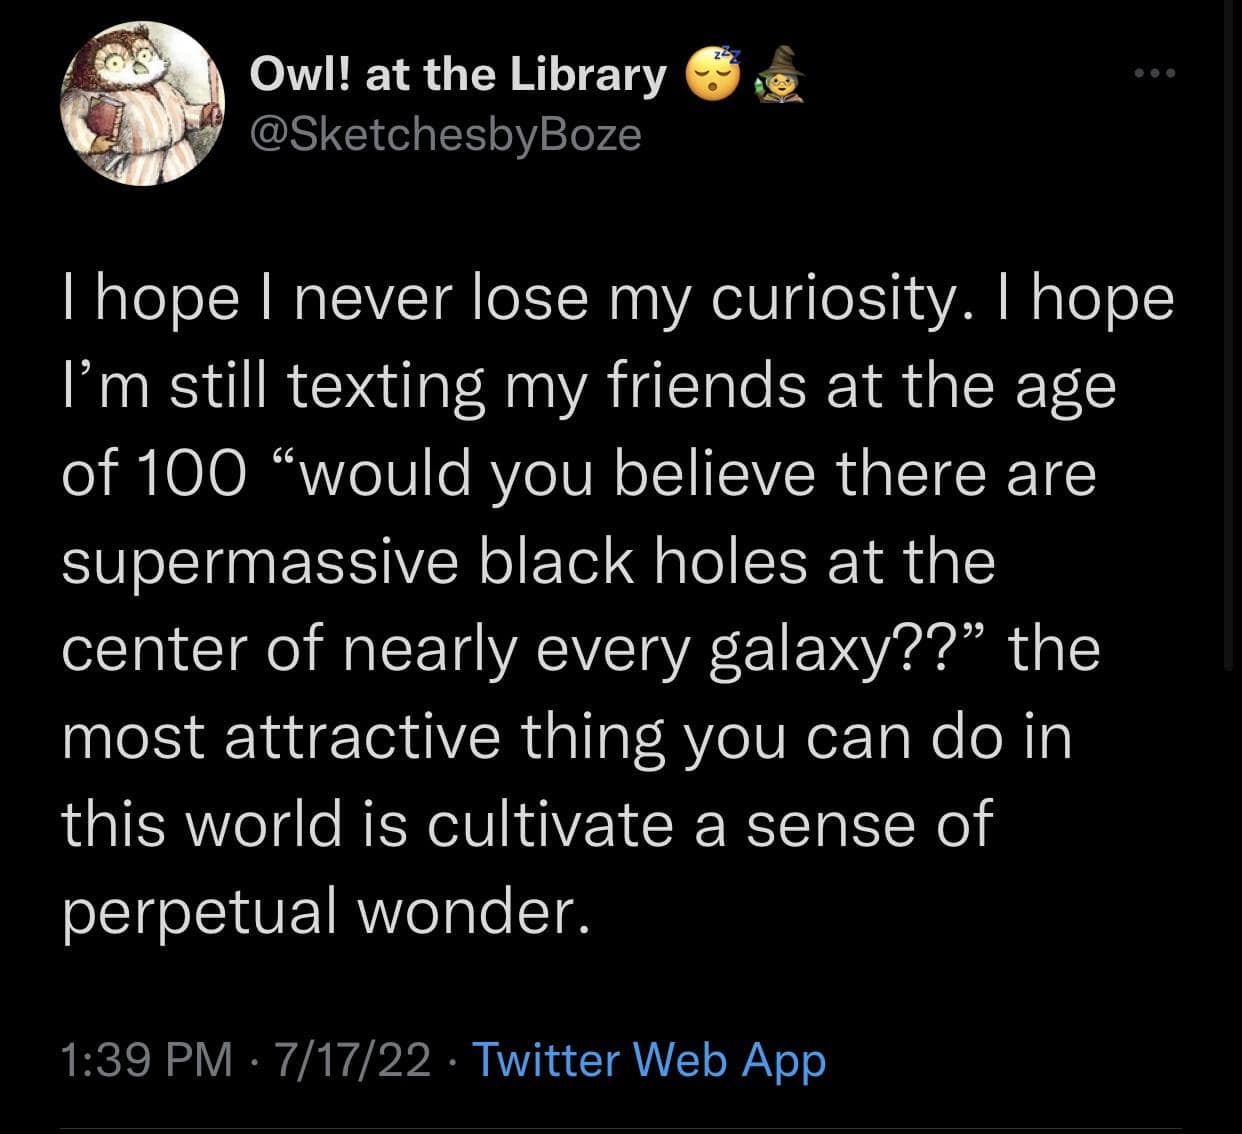Click the 1:39 PM timestamp
The width and height of the screenshot is (1242, 1134).
tap(145, 1060)
